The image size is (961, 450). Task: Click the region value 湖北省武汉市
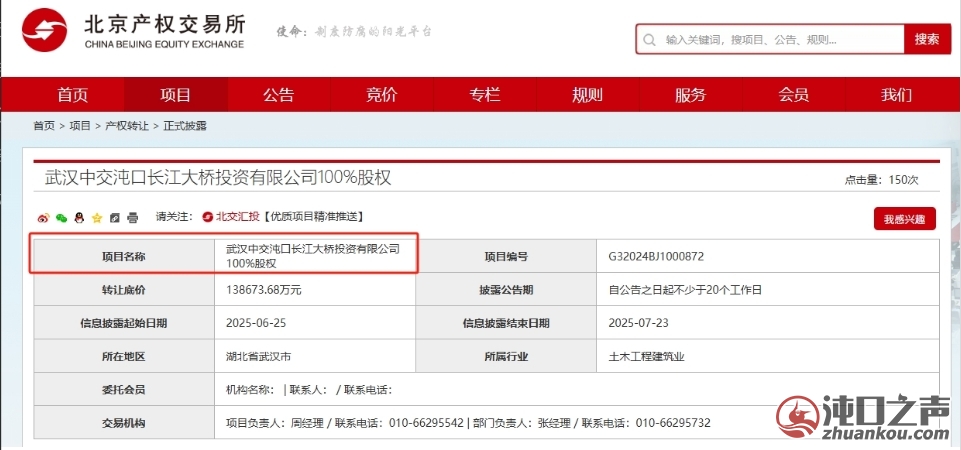pyautogui.click(x=259, y=356)
